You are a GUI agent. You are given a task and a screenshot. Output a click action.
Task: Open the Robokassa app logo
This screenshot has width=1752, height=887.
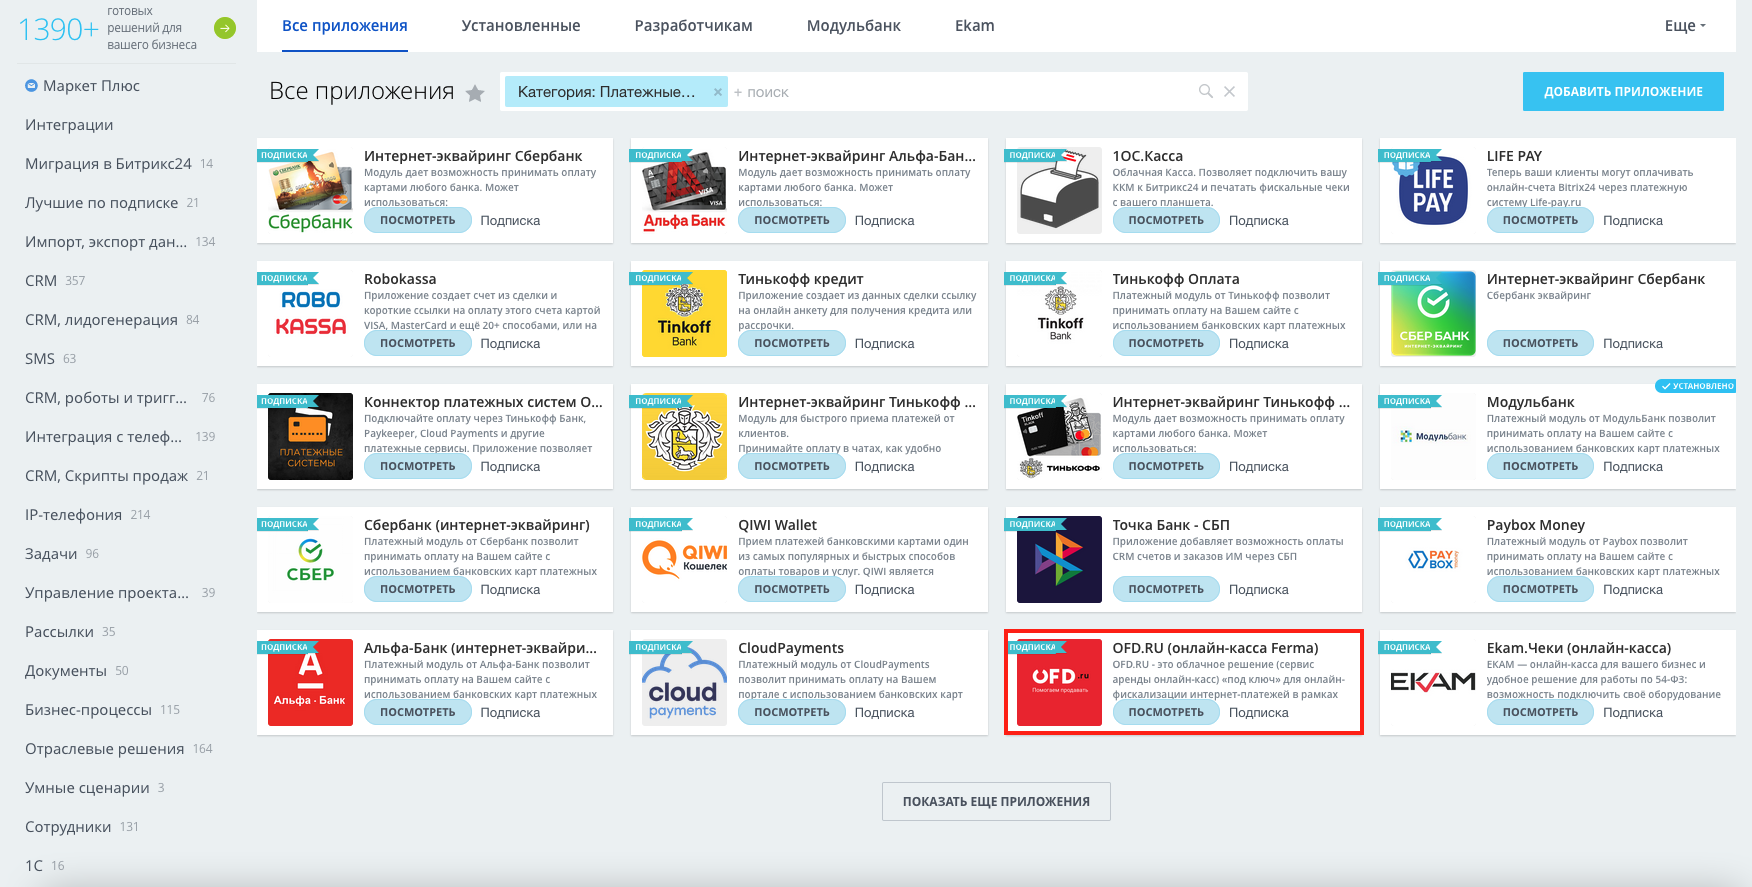tap(310, 313)
